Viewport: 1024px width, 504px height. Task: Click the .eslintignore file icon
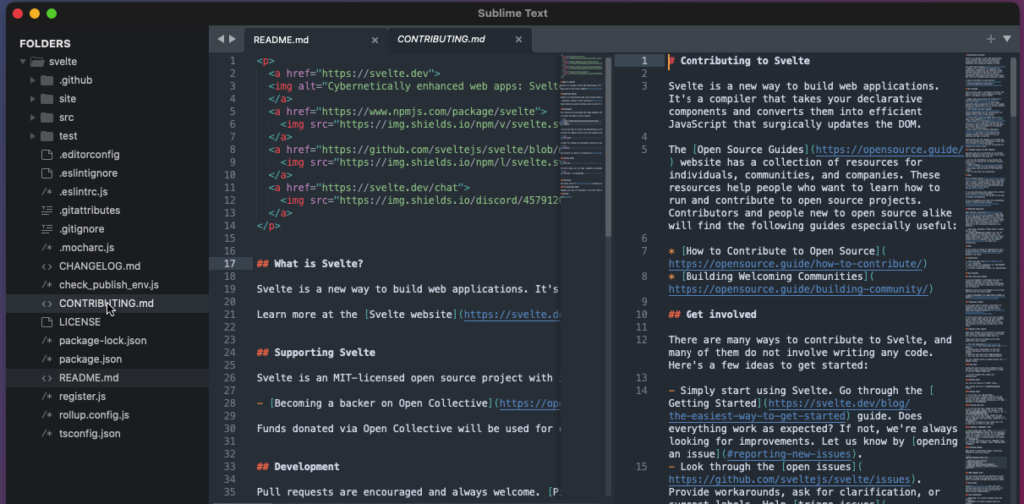[x=47, y=174]
